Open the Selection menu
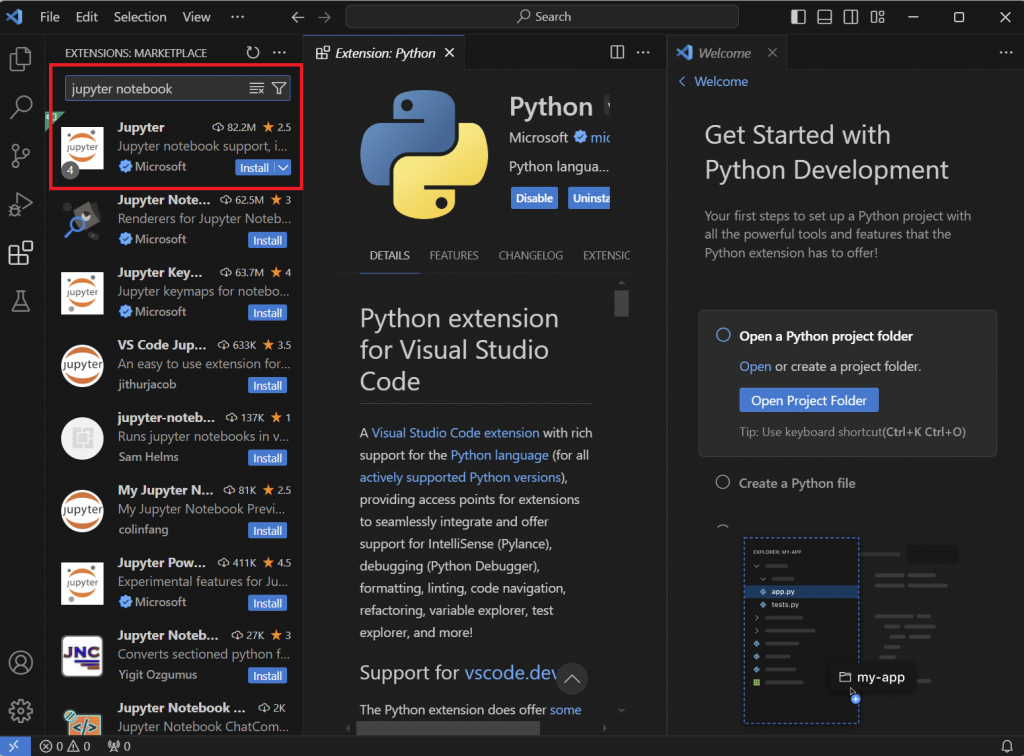The width and height of the screenshot is (1024, 756). coord(140,17)
